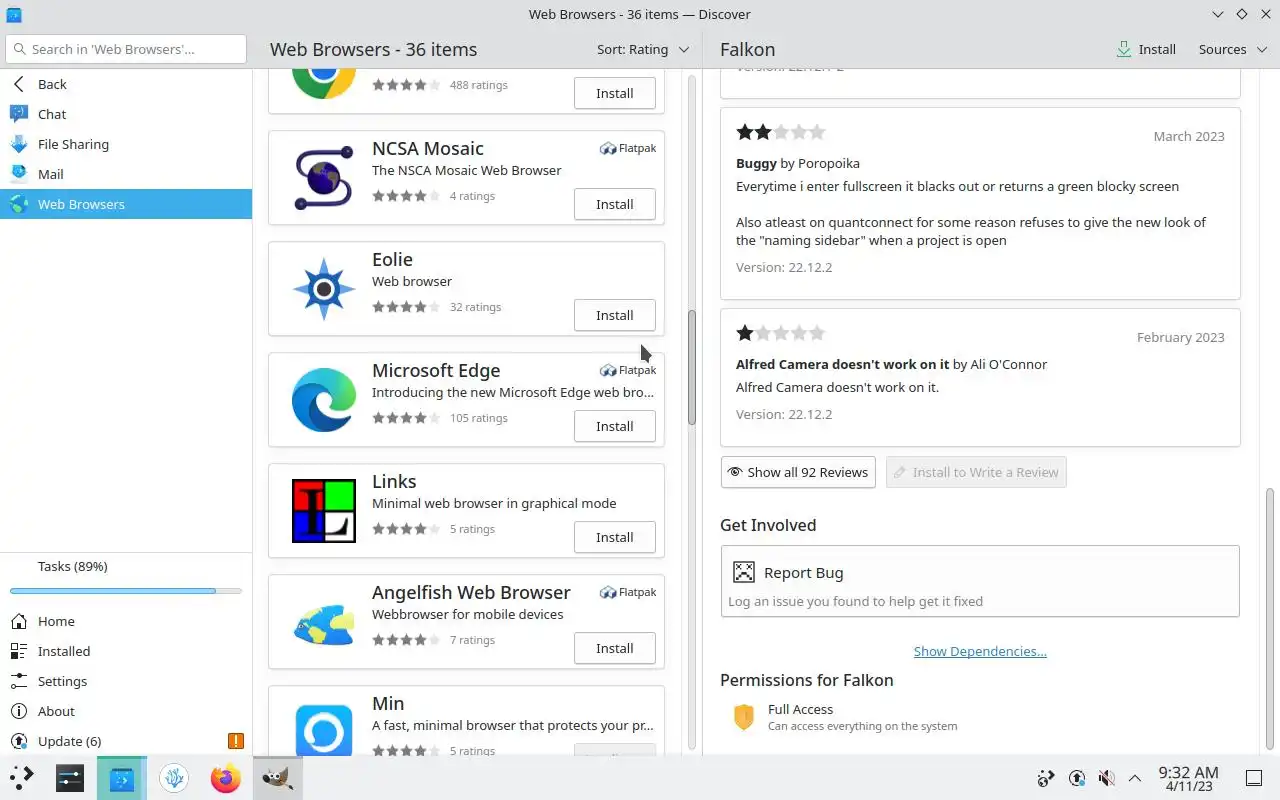Open the Installed page
The height and width of the screenshot is (800, 1280).
(x=126, y=651)
